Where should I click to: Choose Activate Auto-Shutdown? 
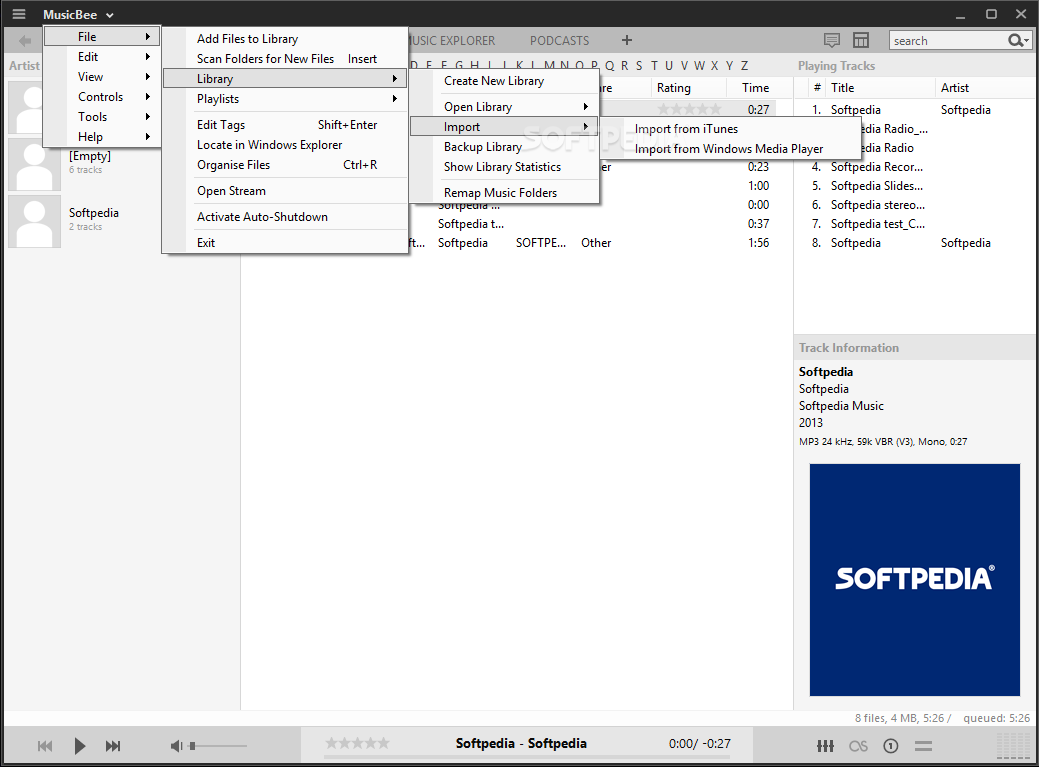(x=284, y=217)
